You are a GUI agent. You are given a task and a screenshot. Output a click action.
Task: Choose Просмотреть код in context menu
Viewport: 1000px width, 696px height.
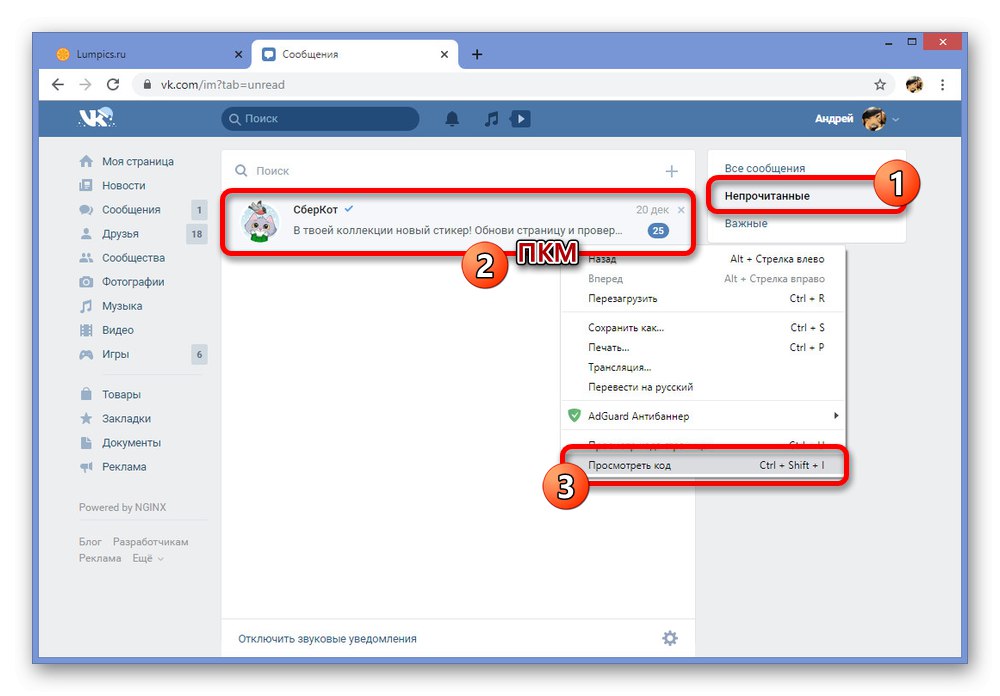click(703, 465)
